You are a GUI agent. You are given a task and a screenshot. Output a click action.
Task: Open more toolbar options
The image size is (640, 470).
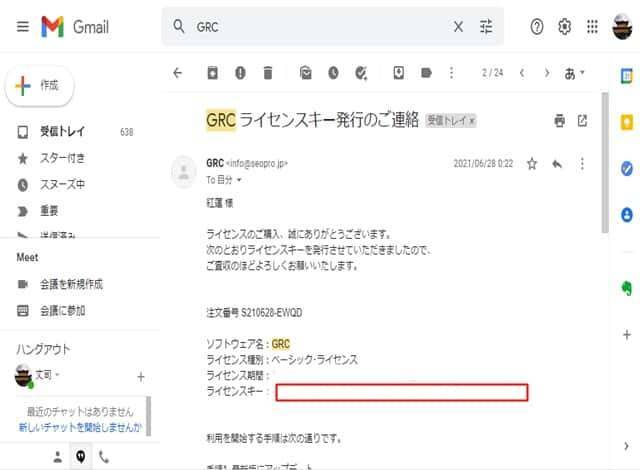pos(451,73)
